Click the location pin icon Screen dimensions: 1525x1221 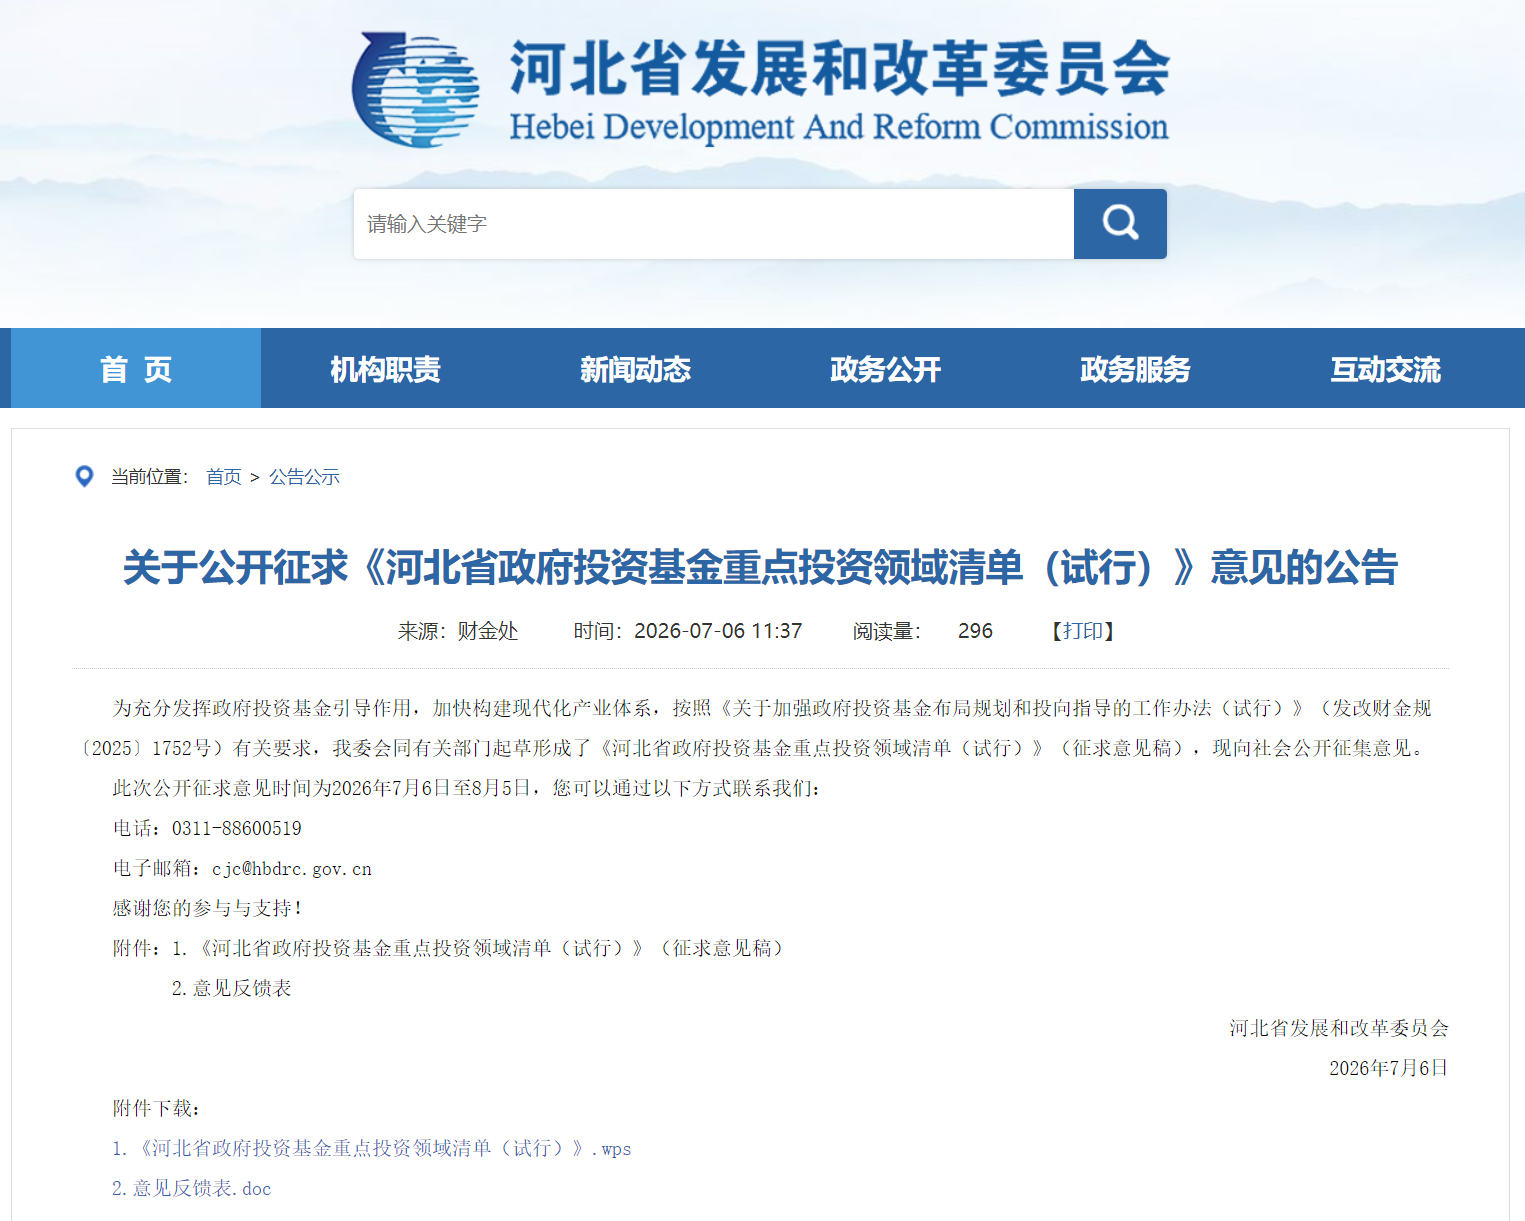(85, 476)
